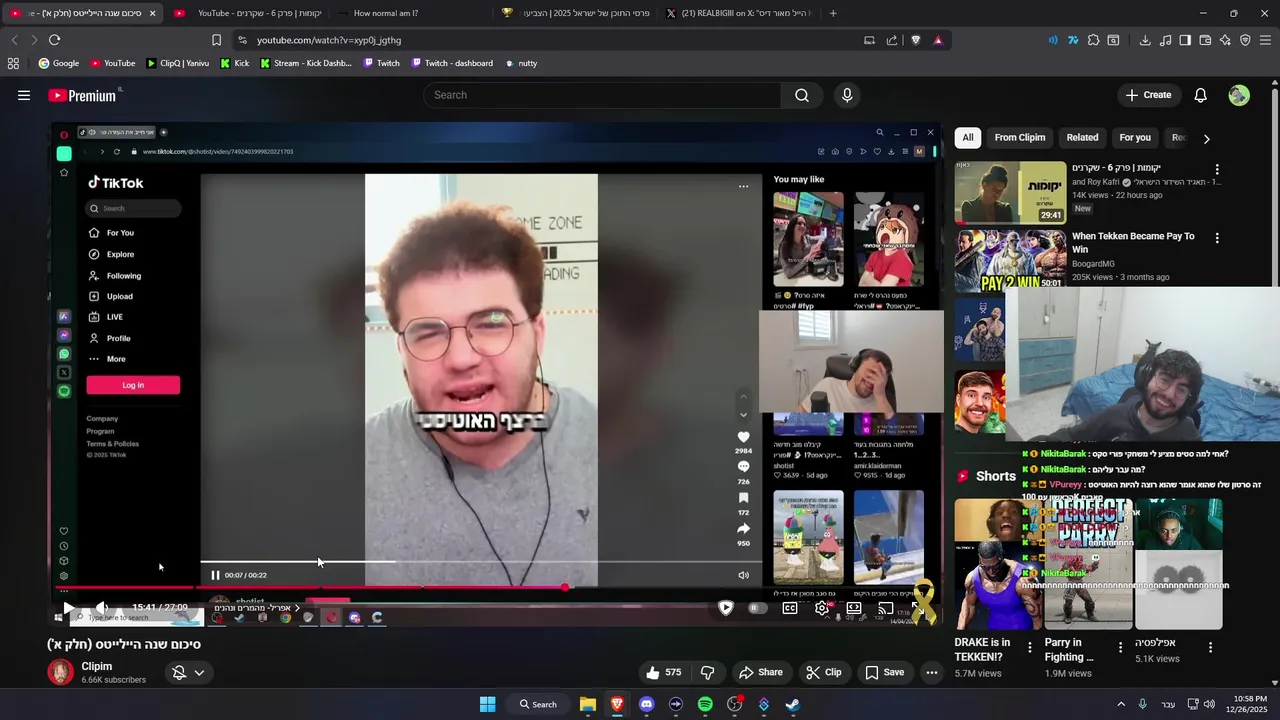Open Leo AI sparkle icon

1225,40
